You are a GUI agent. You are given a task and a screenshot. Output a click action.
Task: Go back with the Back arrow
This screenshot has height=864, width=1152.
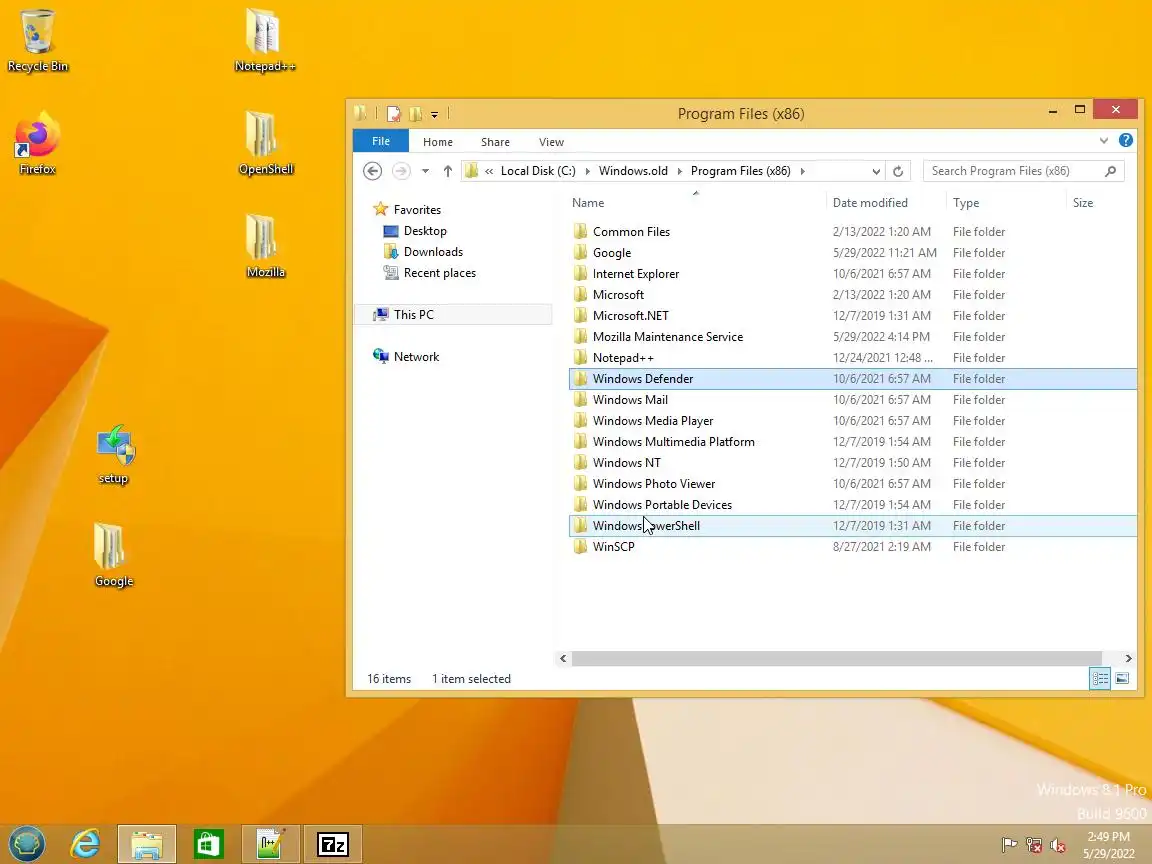click(x=372, y=171)
